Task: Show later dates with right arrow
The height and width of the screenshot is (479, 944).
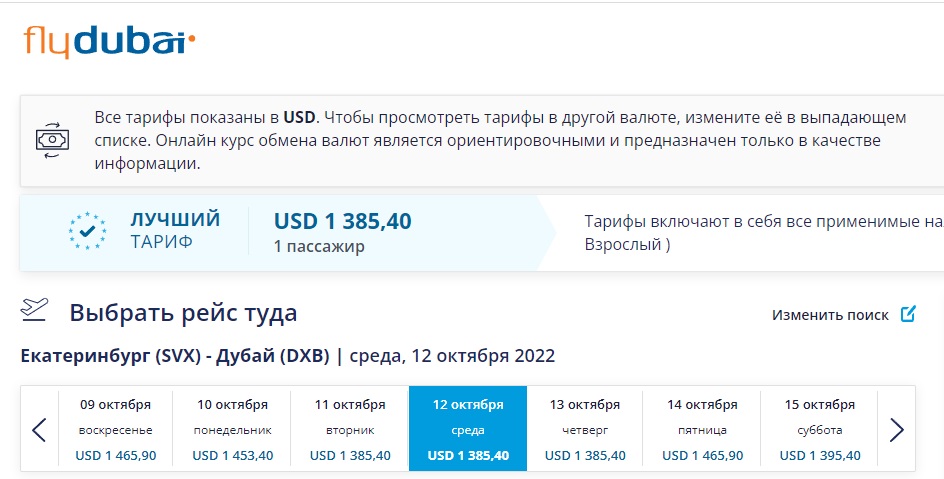Action: click(896, 430)
